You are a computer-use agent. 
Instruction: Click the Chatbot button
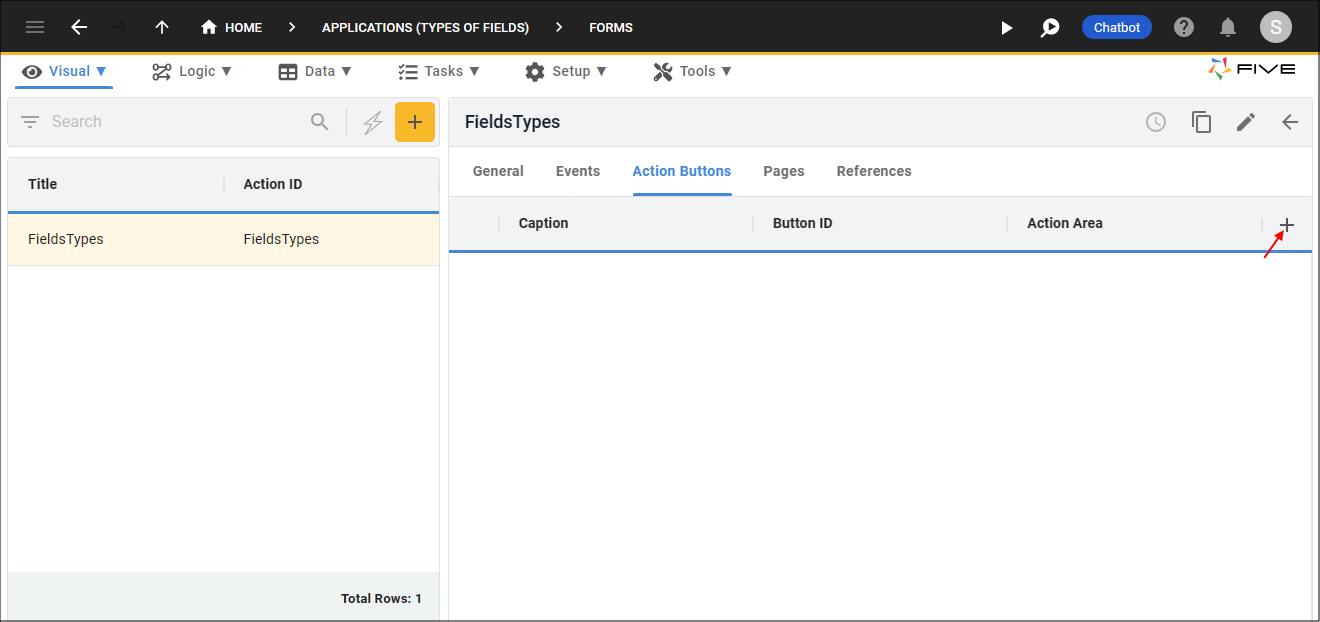pos(1116,28)
